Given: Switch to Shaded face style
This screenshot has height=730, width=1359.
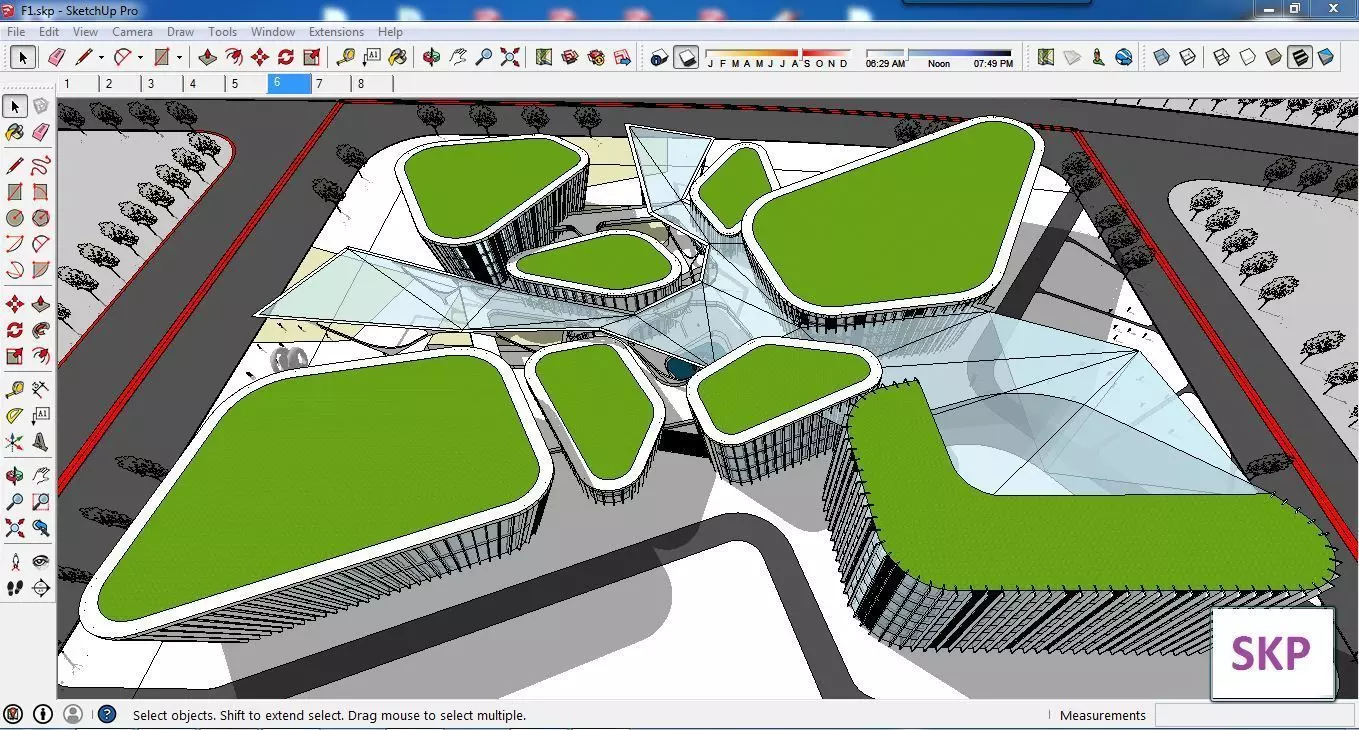Looking at the screenshot, I should (1273, 57).
